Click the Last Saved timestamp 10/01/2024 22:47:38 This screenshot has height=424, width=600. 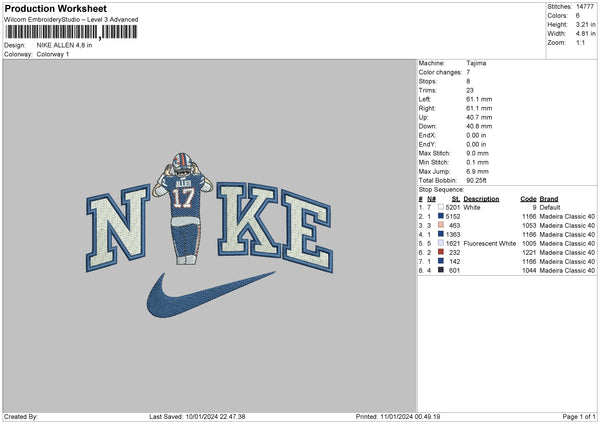pyautogui.click(x=215, y=416)
